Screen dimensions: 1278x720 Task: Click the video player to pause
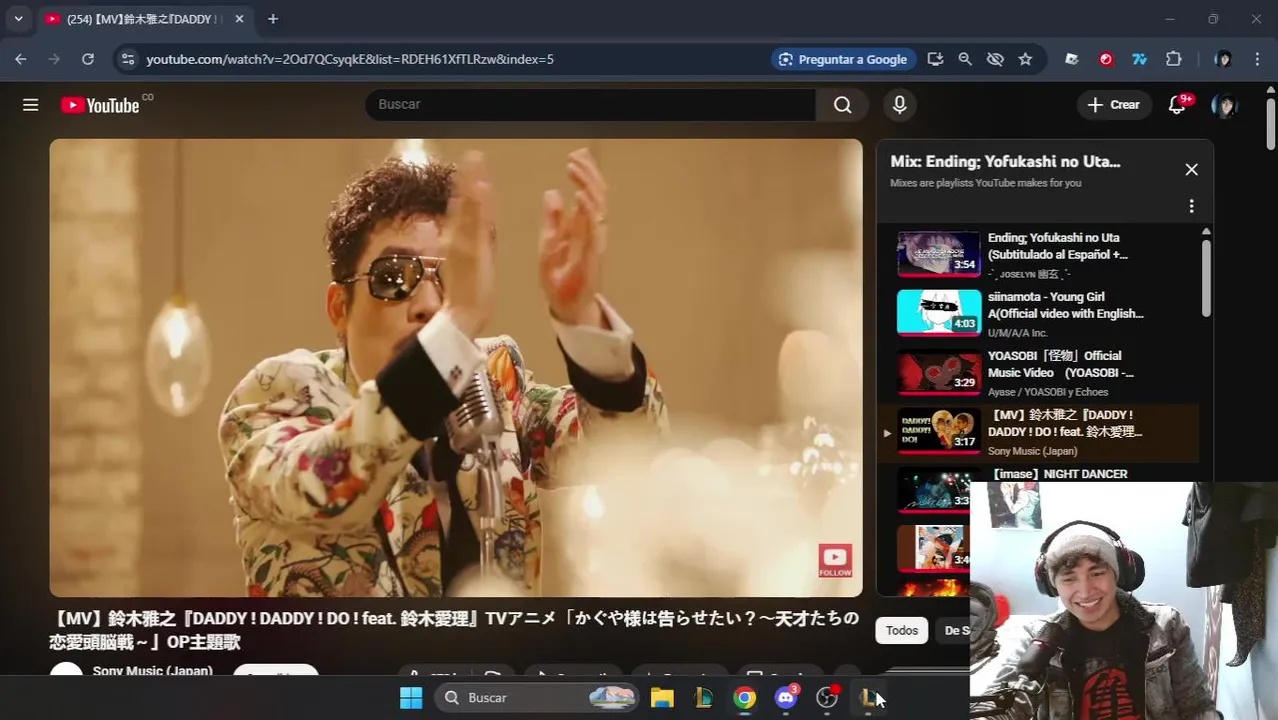456,367
